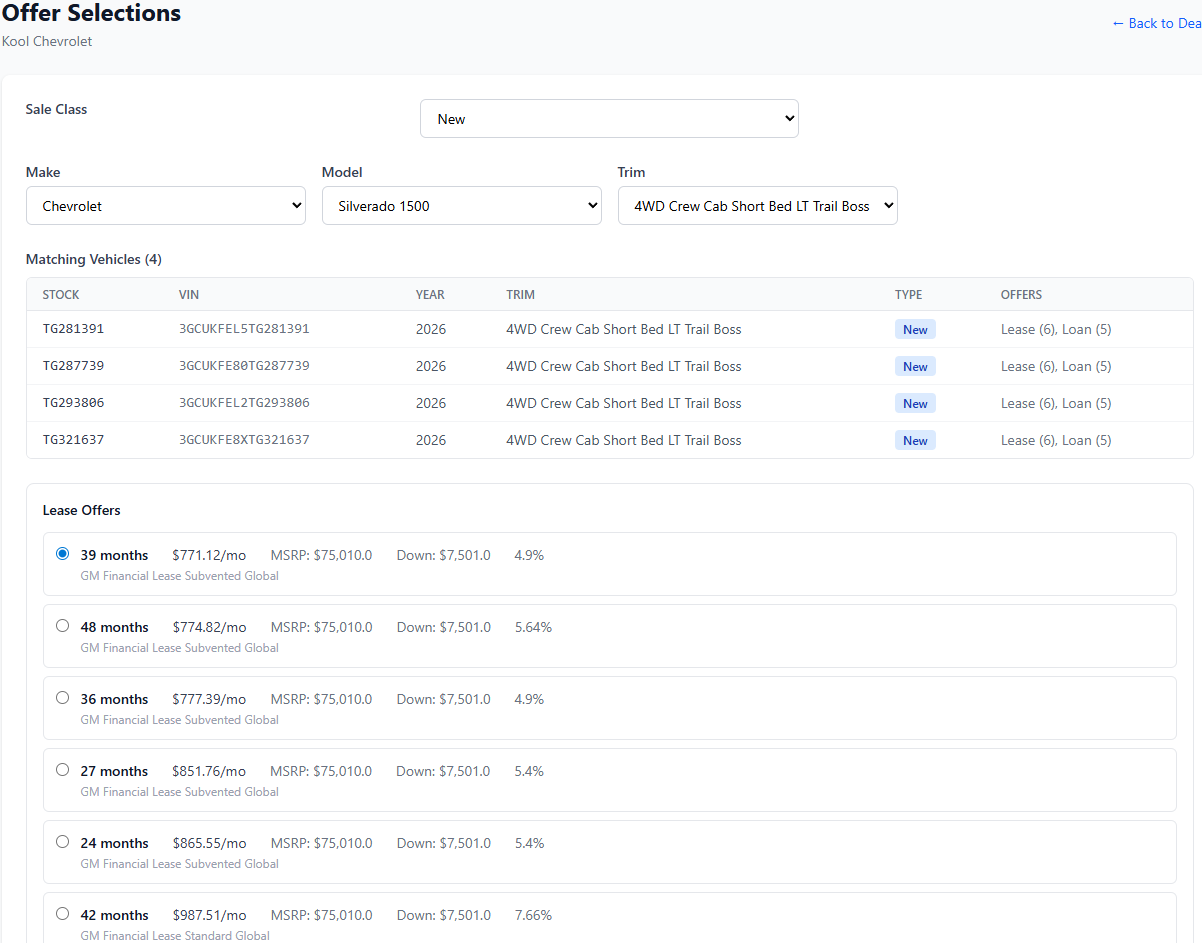This screenshot has width=1202, height=943.
Task: Click offers text in TG281391 row
Action: (x=1056, y=329)
